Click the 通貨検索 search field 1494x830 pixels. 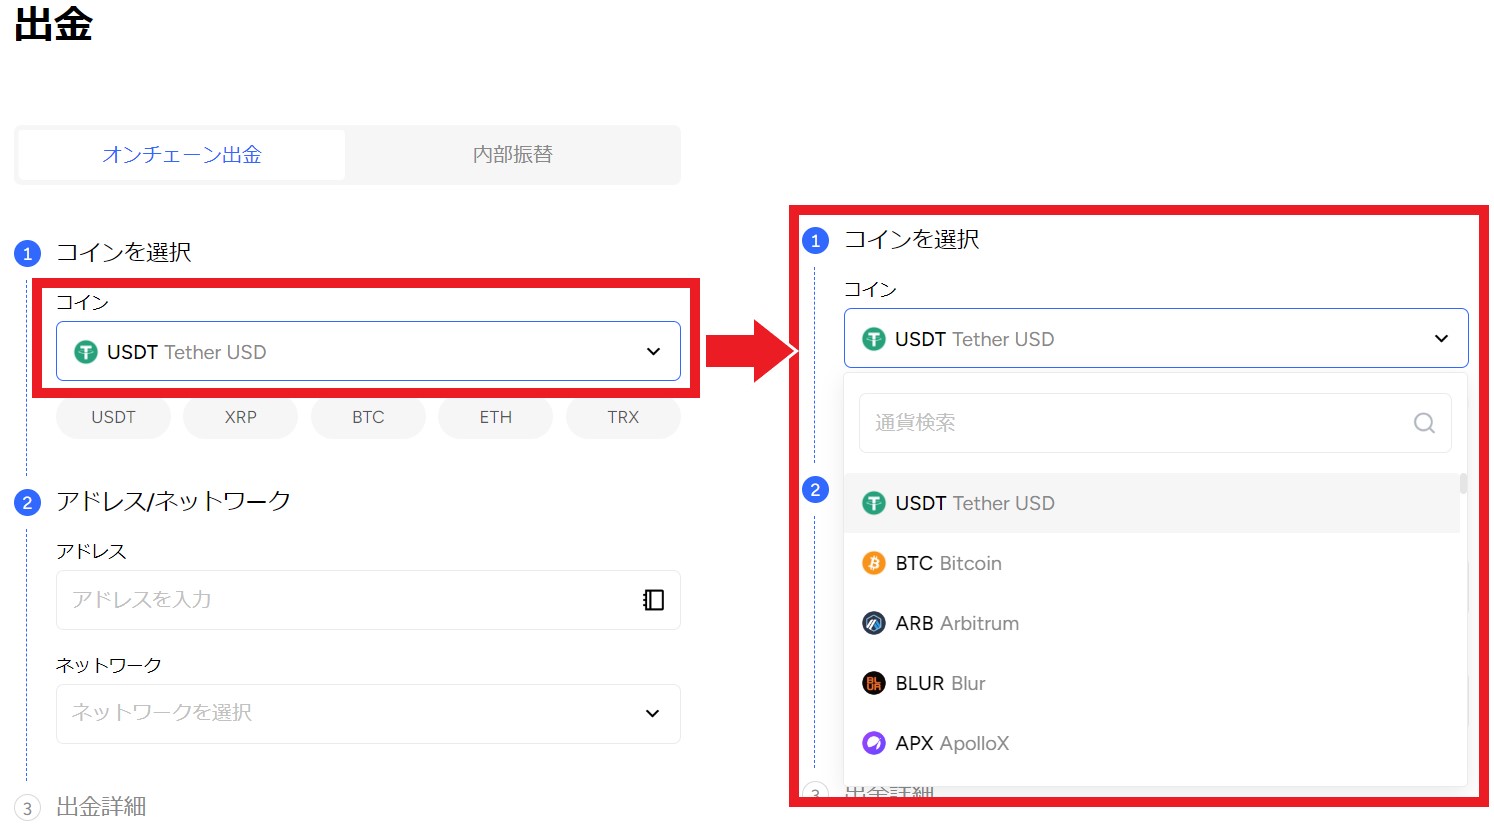pos(1155,423)
